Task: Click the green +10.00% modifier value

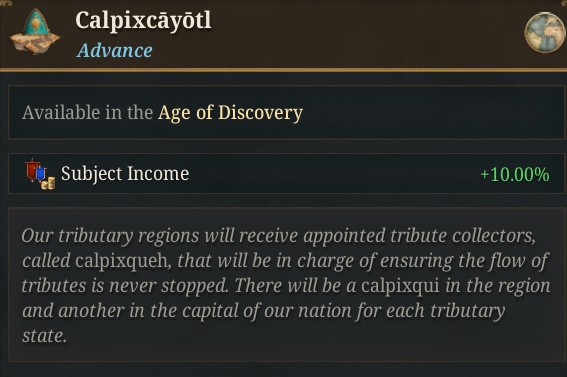Action: click(515, 174)
